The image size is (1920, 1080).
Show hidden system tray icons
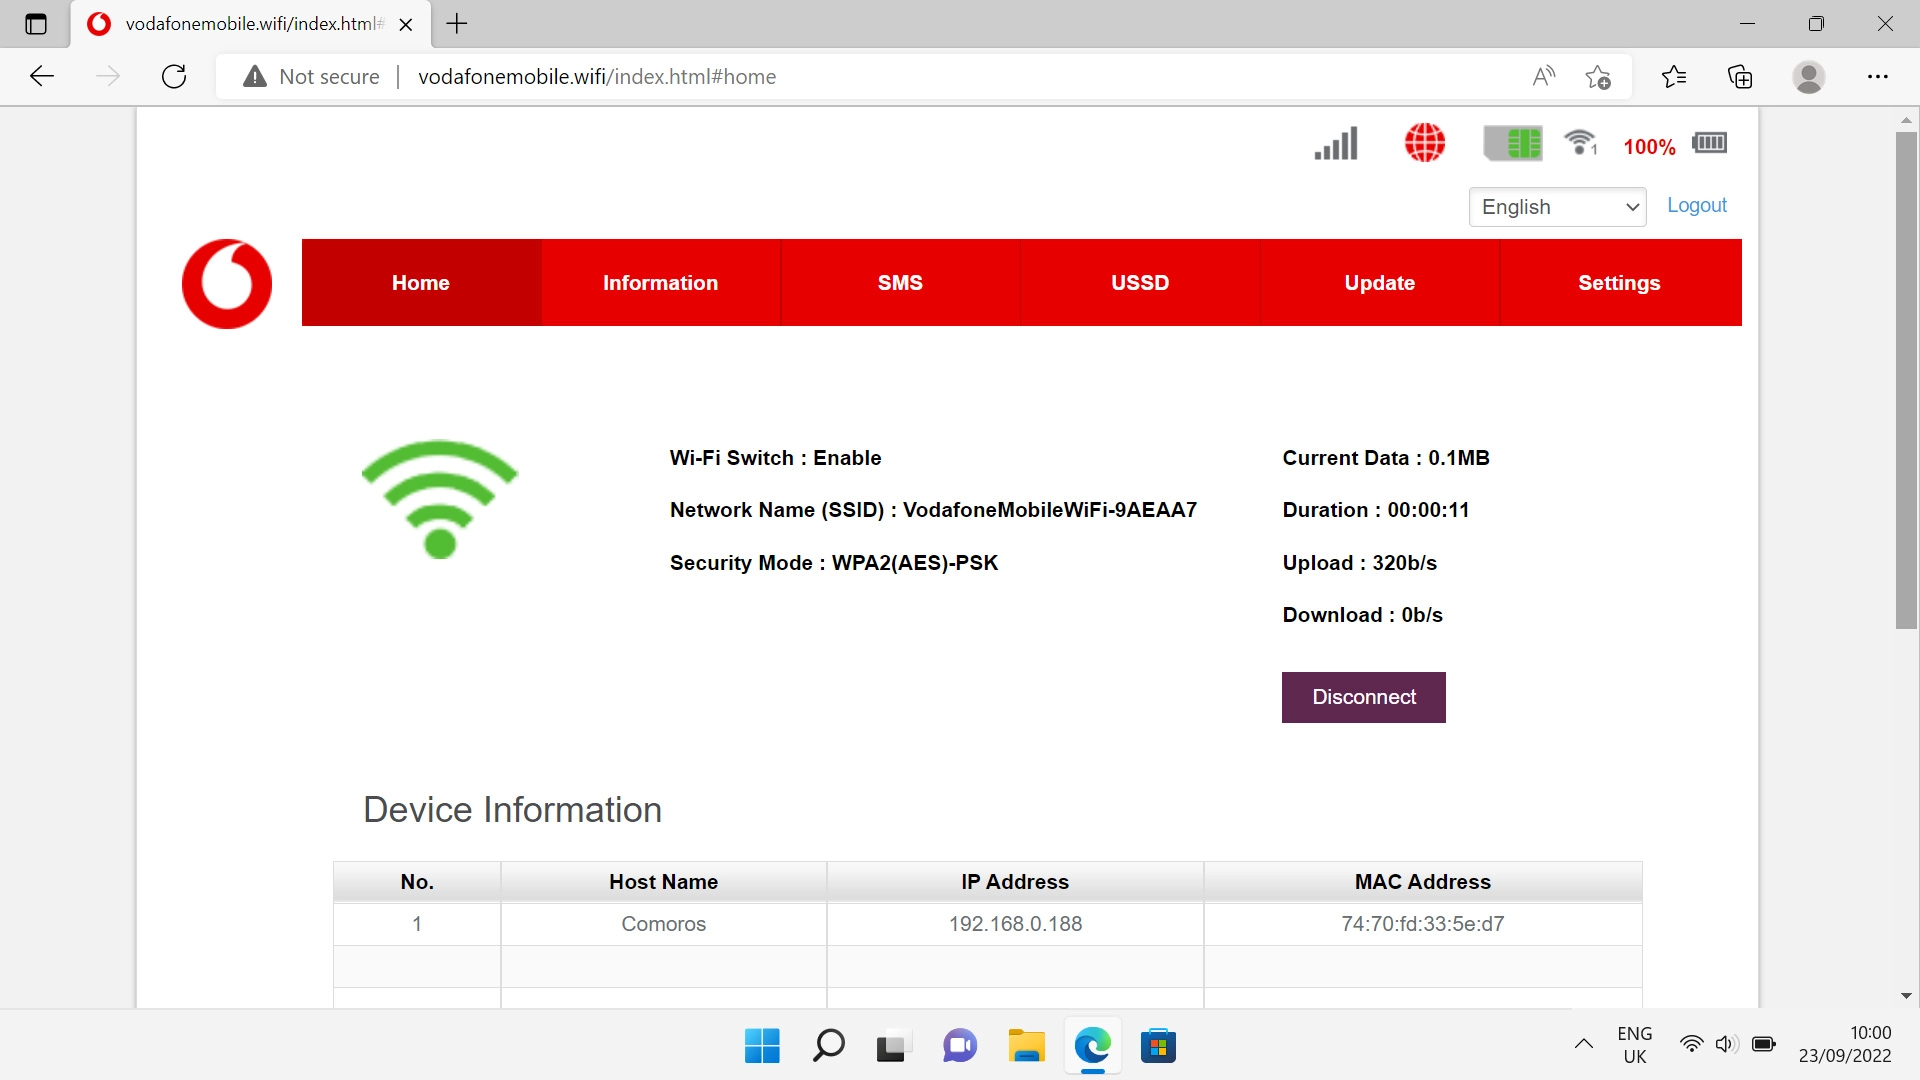[1583, 1044]
